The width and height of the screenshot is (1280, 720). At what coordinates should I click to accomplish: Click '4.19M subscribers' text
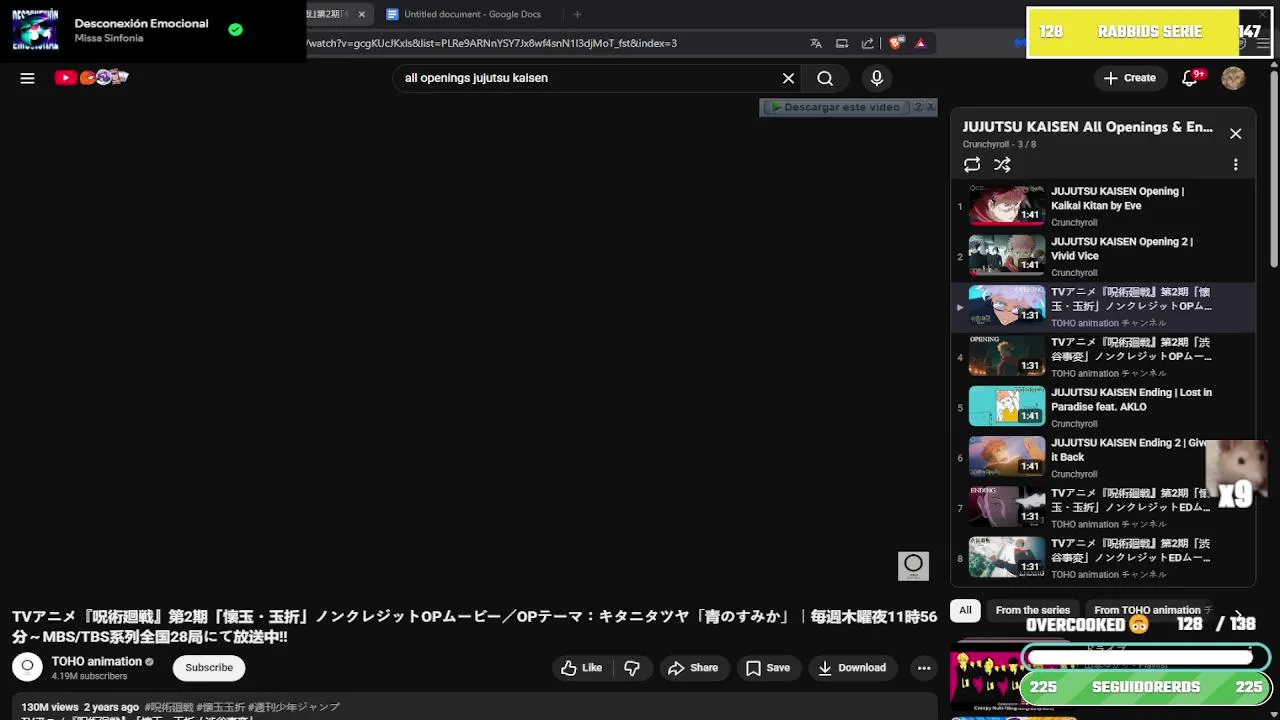(x=89, y=677)
